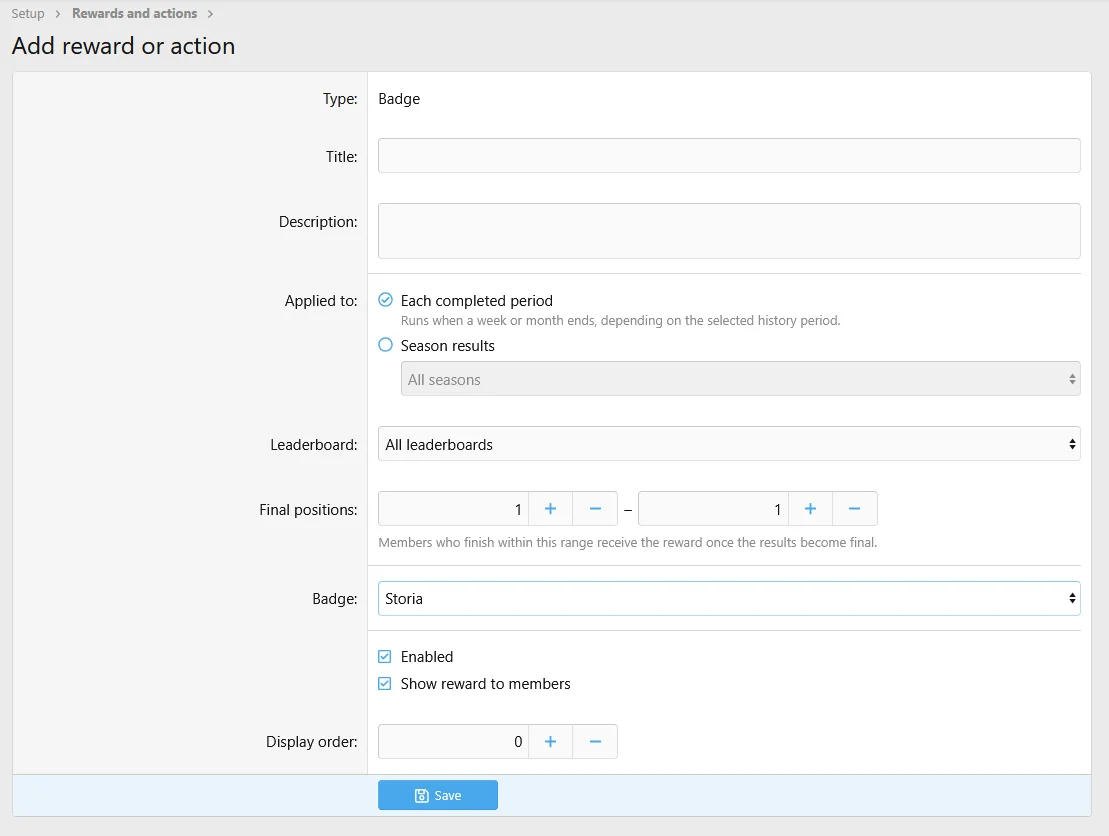Click the 'Final positions:' label
The width and height of the screenshot is (1109, 836).
308,510
